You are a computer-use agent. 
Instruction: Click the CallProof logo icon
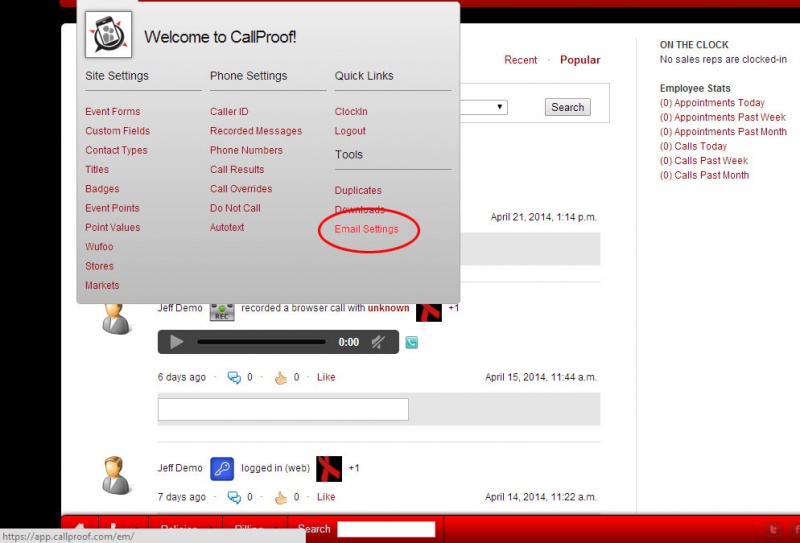point(108,34)
